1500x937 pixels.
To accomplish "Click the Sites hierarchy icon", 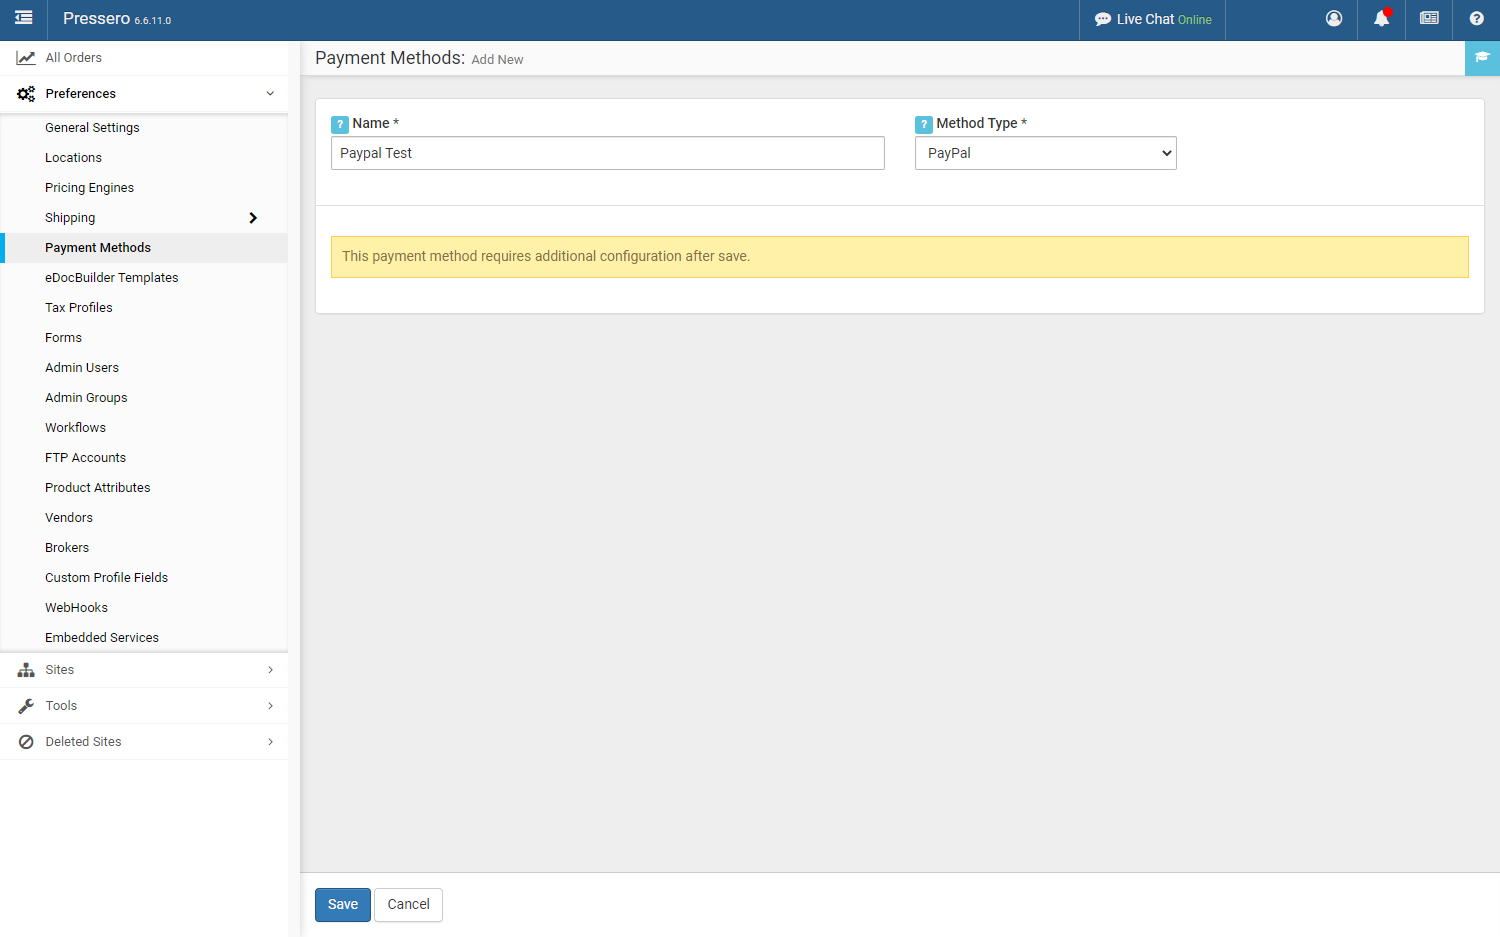I will coord(26,670).
